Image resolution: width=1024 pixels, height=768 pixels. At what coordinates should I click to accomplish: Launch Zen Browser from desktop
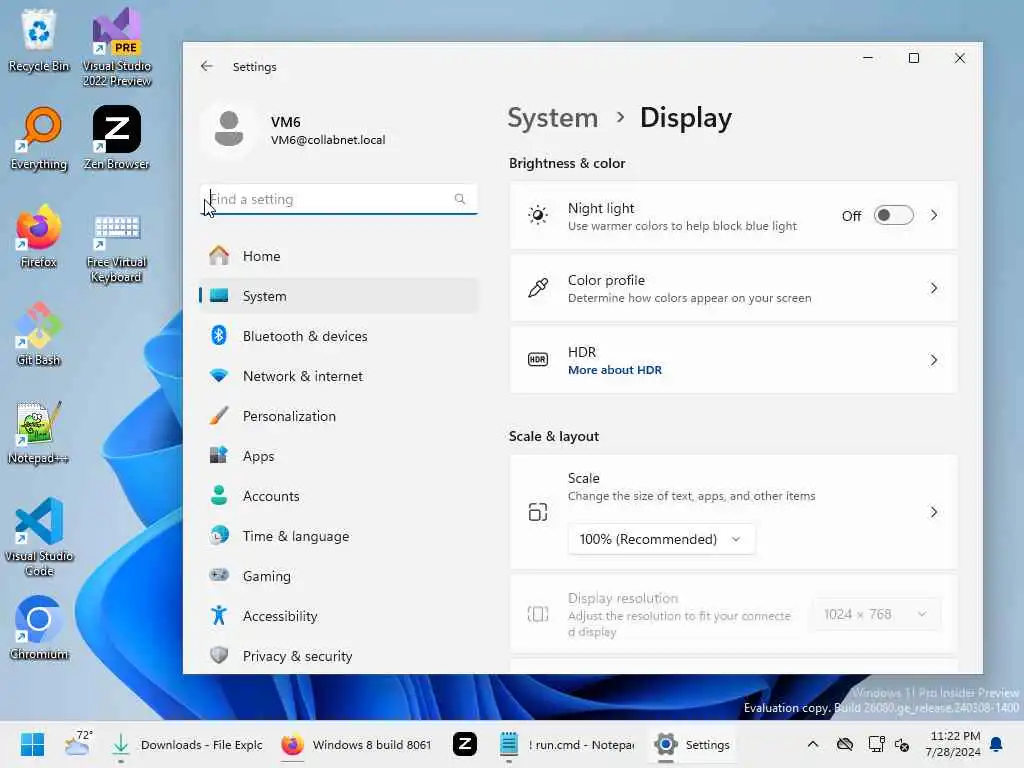pos(117,138)
